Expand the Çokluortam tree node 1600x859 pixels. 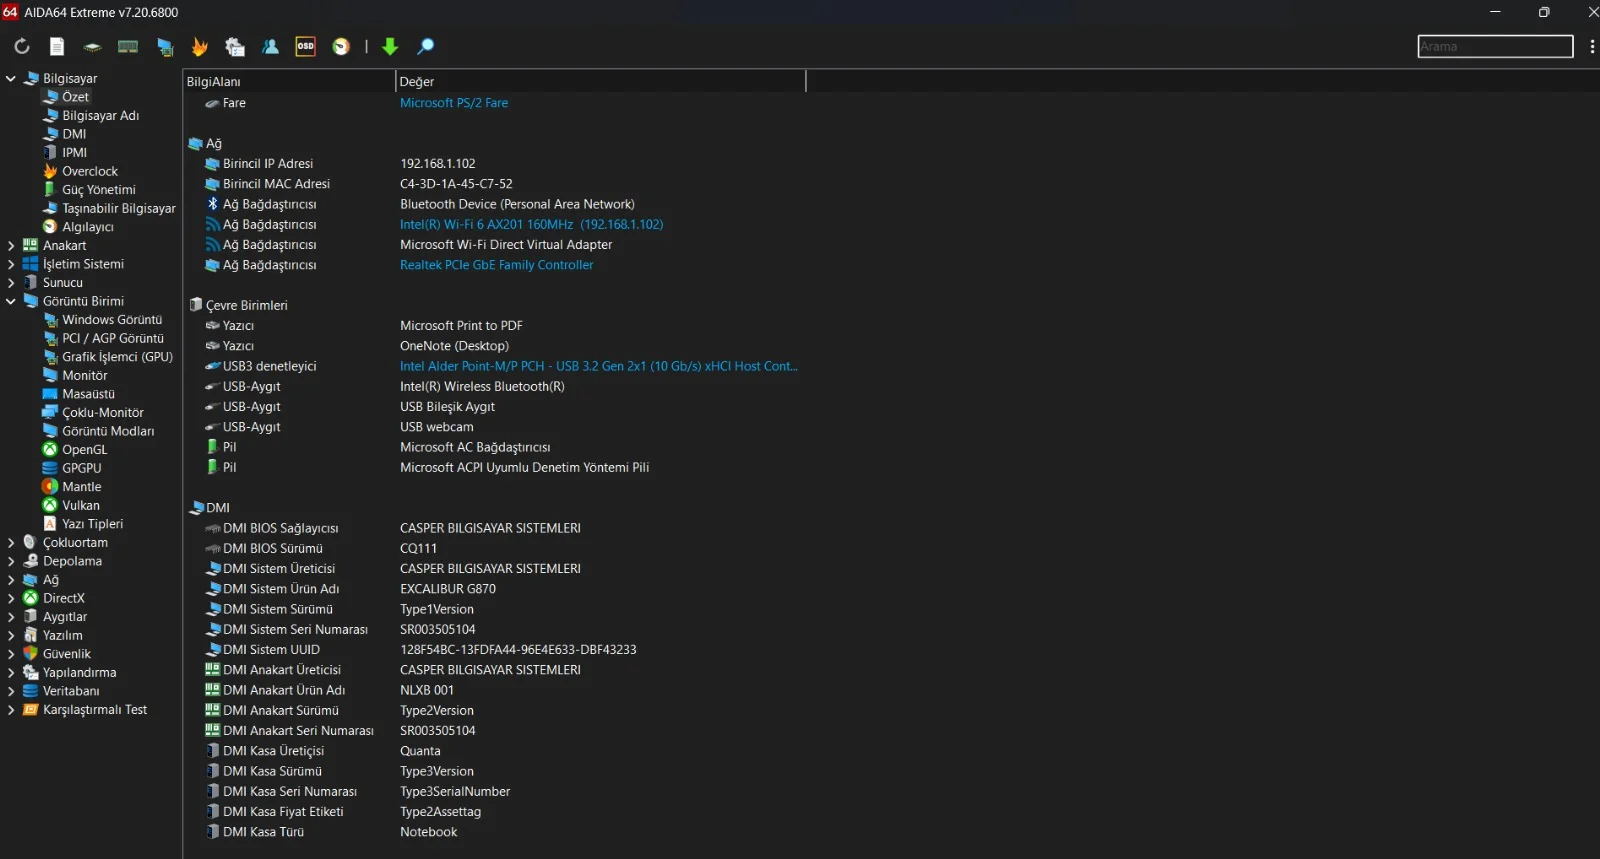tap(11, 542)
